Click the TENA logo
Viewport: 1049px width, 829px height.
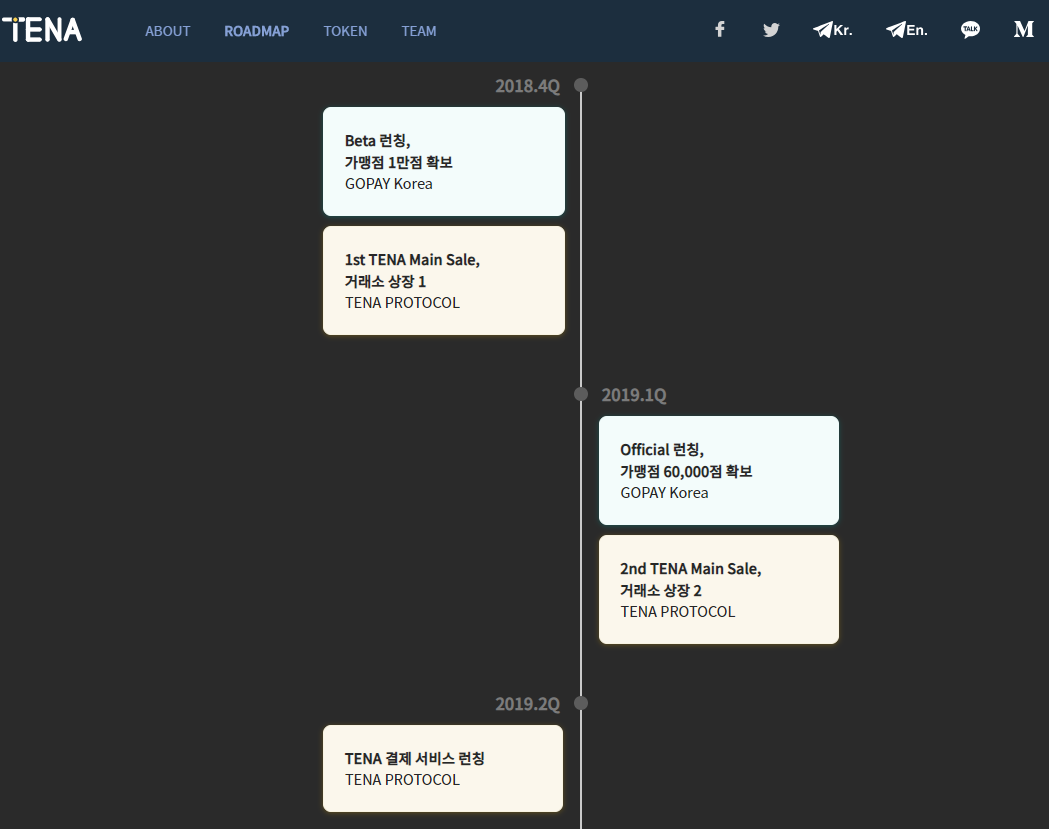coord(42,30)
